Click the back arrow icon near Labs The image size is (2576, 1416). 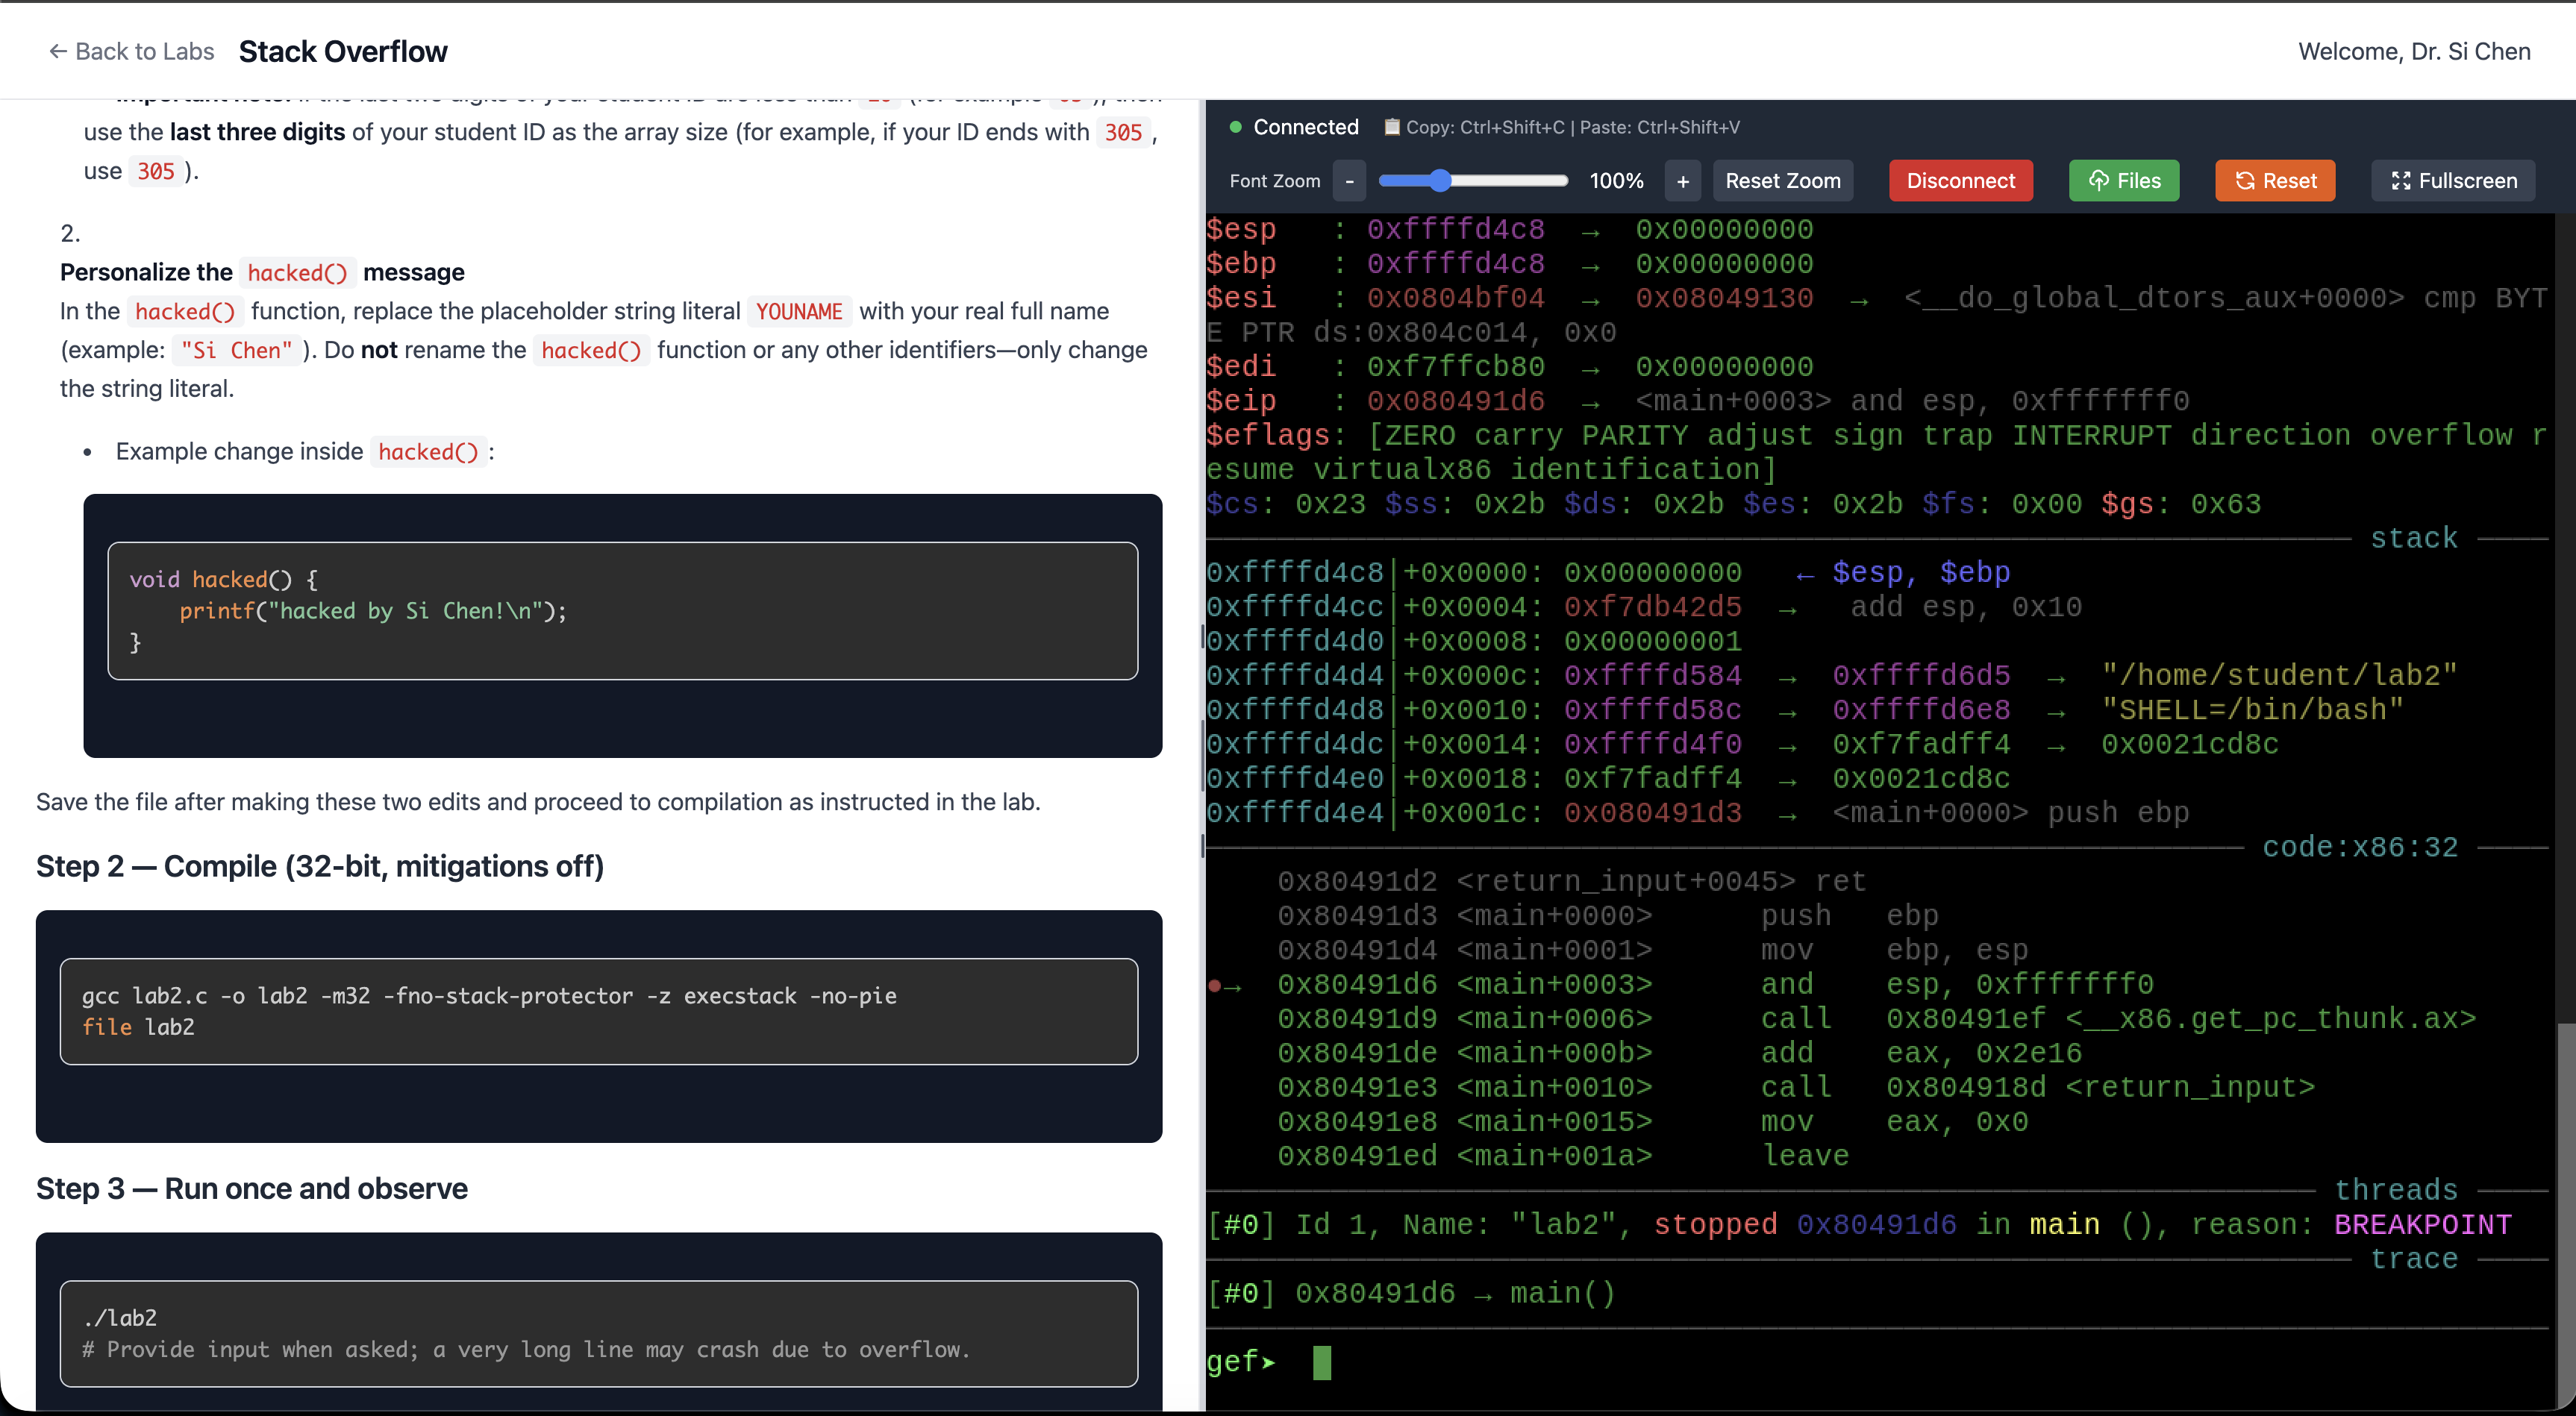click(x=58, y=51)
